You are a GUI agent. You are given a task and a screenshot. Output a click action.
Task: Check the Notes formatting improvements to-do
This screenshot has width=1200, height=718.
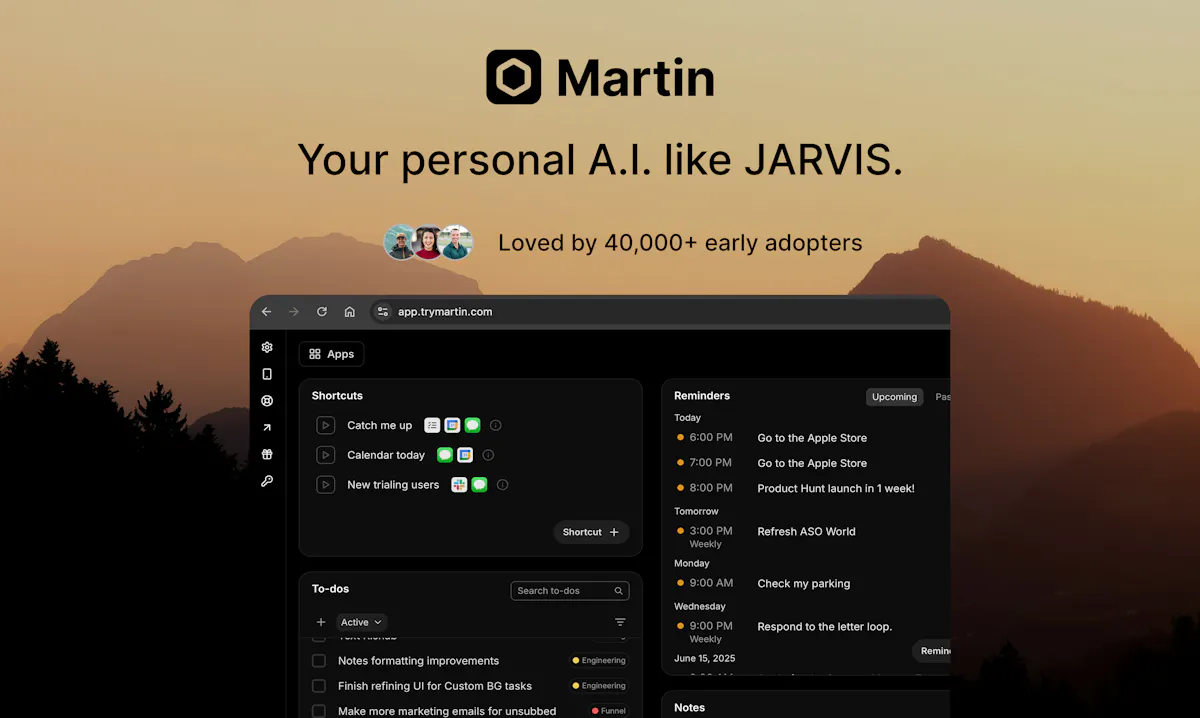click(x=319, y=661)
